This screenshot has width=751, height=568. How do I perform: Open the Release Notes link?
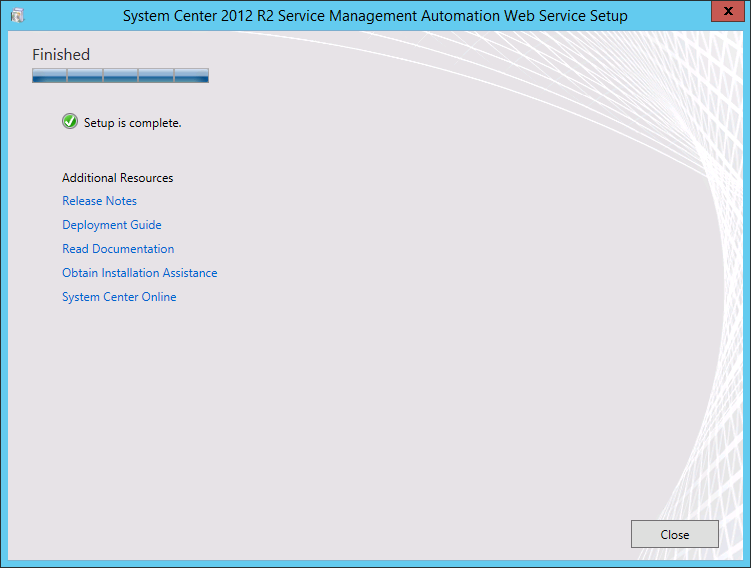[x=99, y=201]
